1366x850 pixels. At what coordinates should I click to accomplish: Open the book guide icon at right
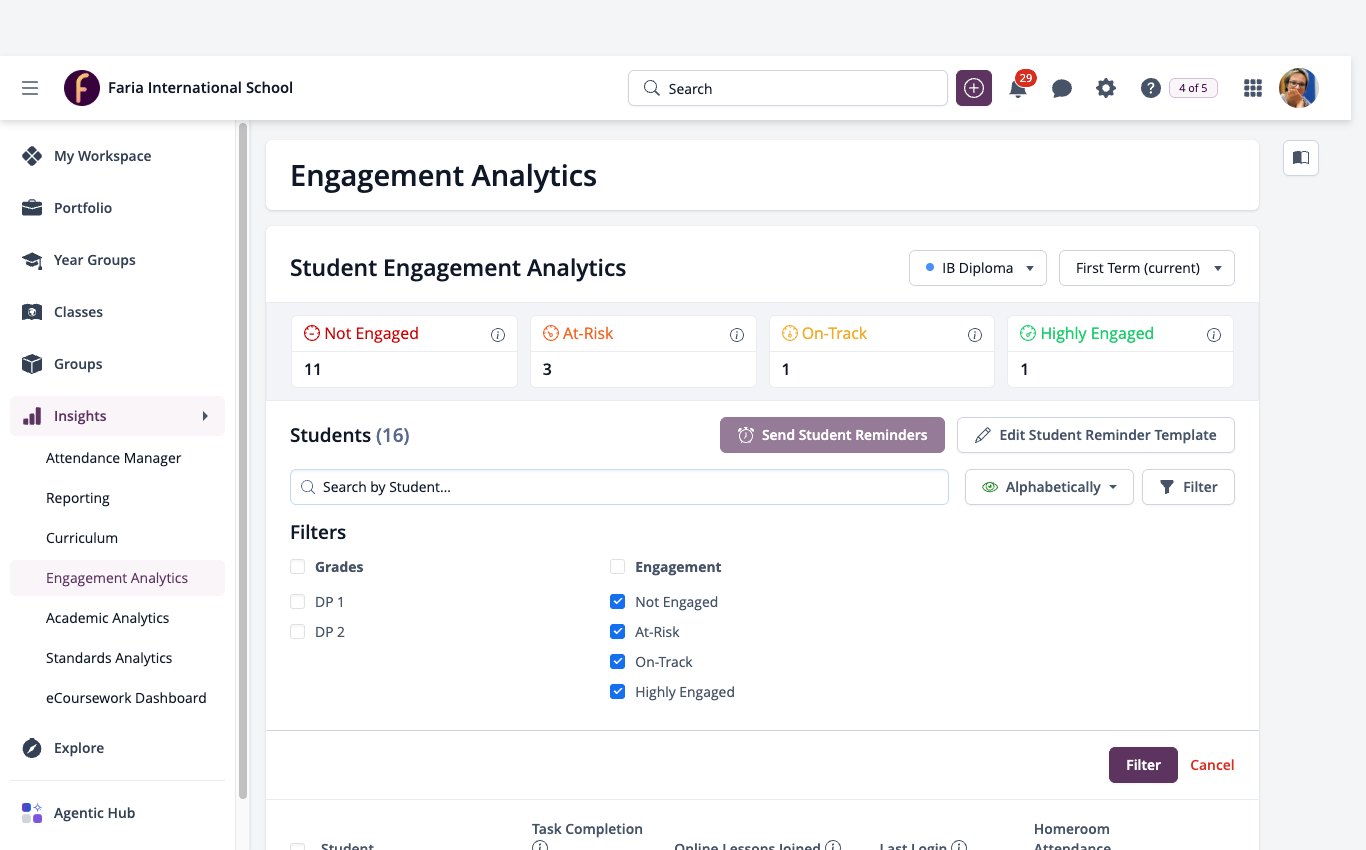tap(1301, 158)
